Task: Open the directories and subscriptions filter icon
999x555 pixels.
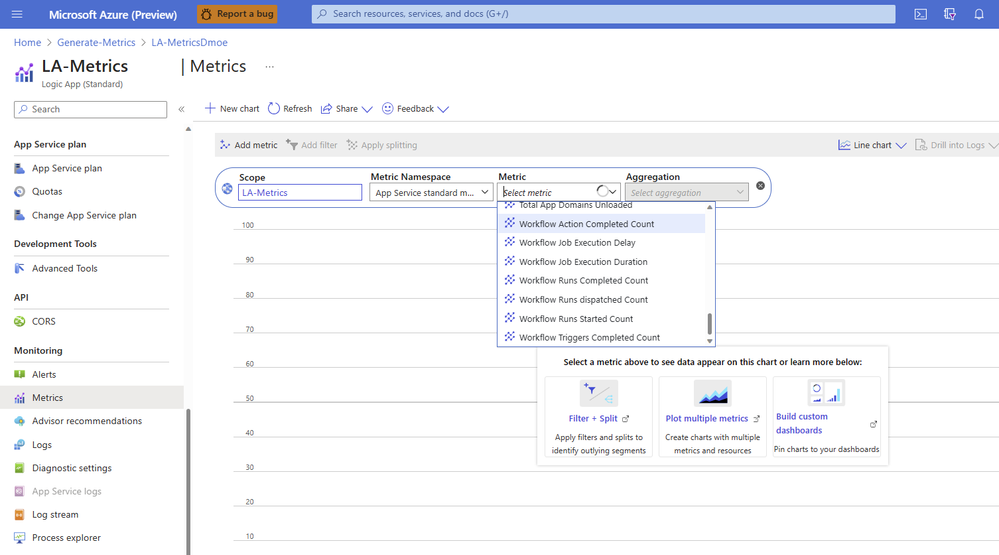Action: [949, 14]
